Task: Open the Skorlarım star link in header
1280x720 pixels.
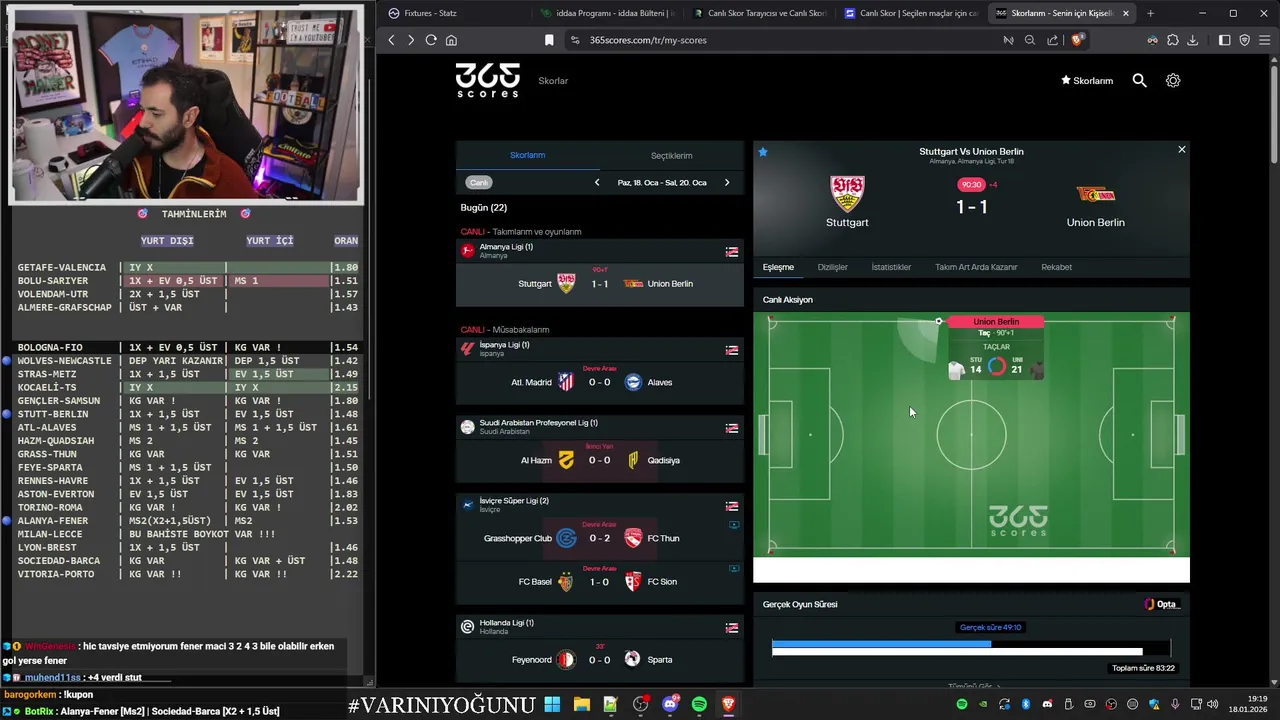Action: click(x=1087, y=80)
